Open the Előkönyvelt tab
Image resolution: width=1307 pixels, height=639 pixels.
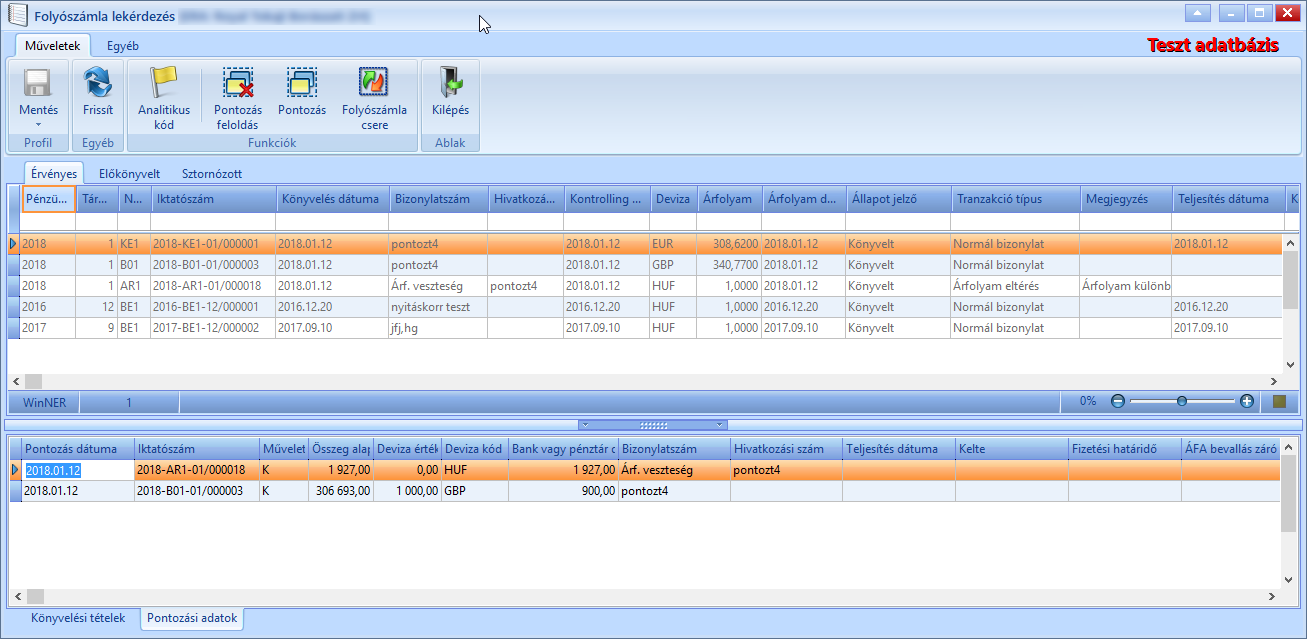coord(130,174)
